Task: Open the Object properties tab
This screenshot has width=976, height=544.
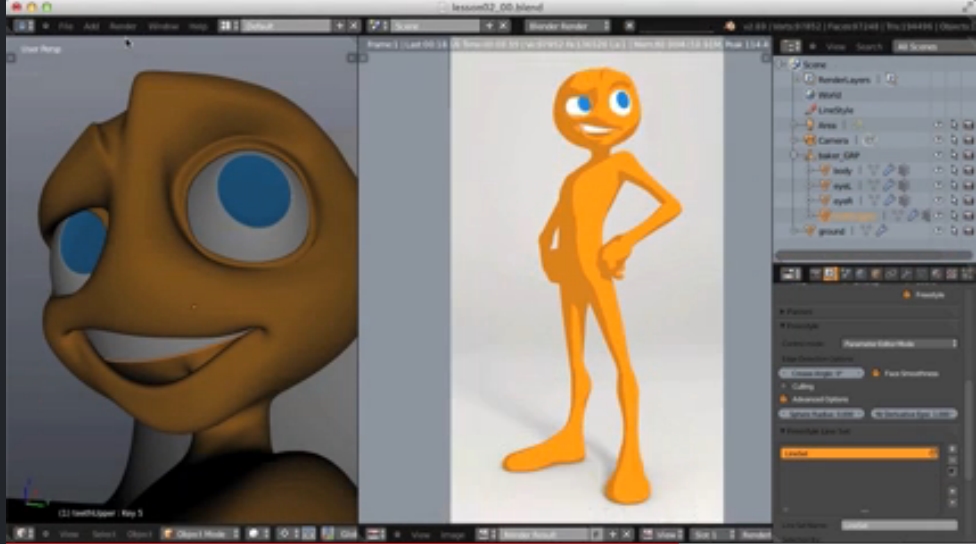Action: tap(875, 274)
